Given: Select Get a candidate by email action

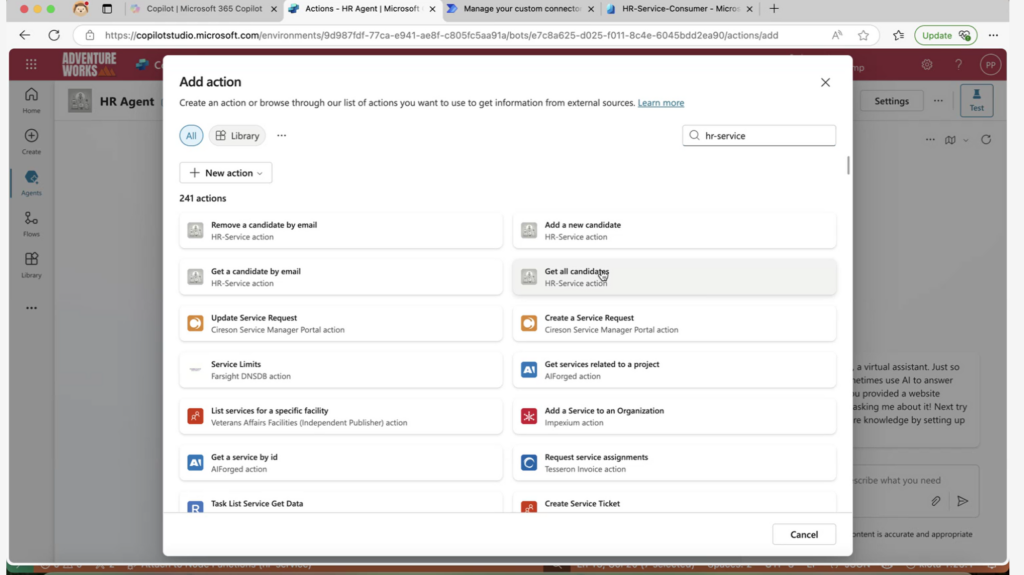Looking at the screenshot, I should click(x=341, y=276).
